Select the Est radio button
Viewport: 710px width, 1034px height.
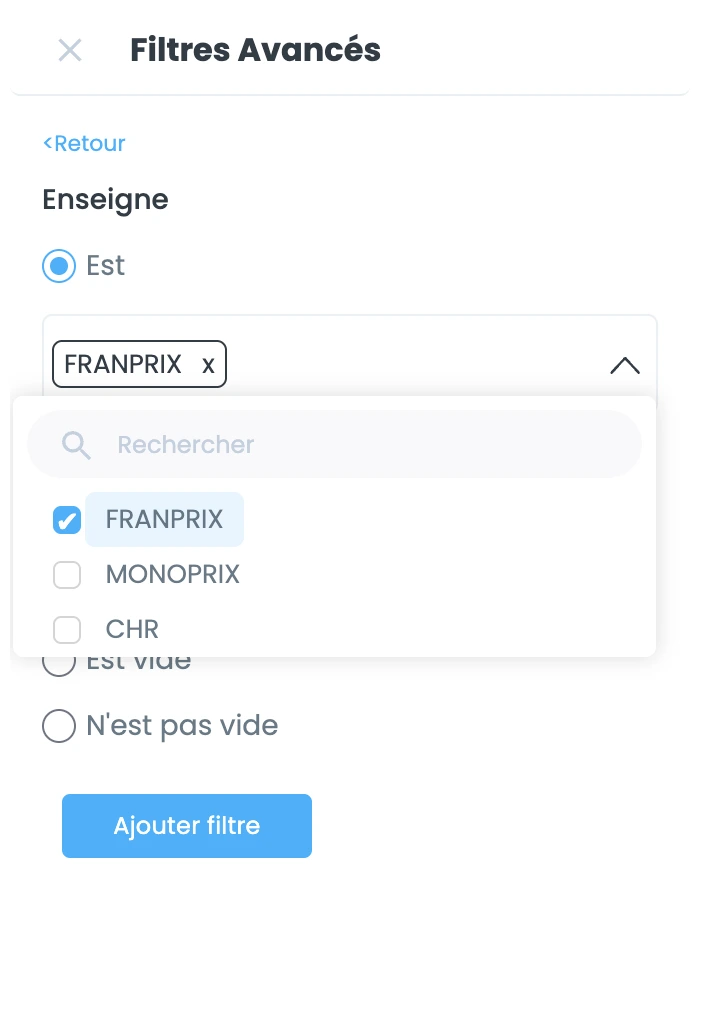[x=59, y=266]
